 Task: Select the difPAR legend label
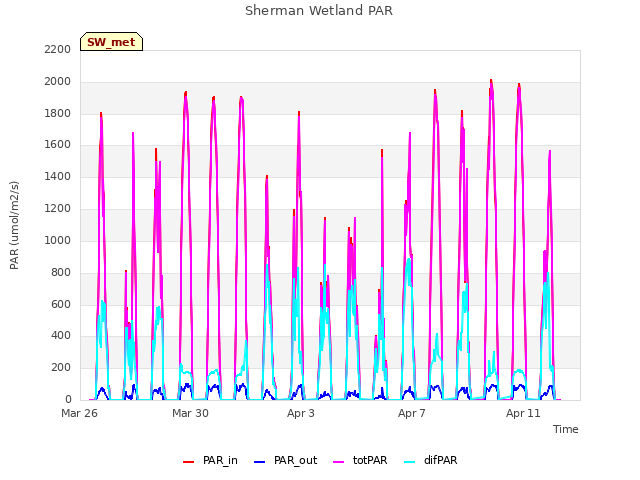[440, 460]
